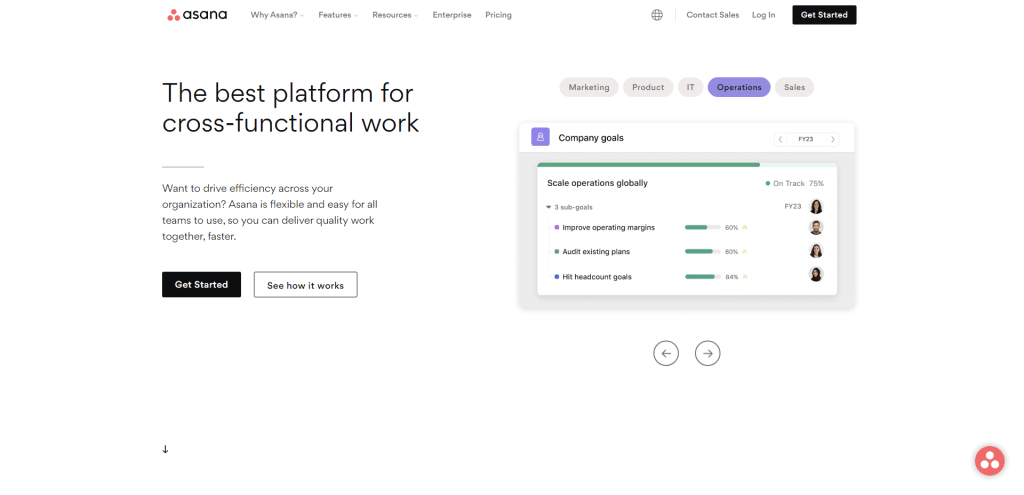1024x495 pixels.
Task: Click the Hit headcount goals 84% bar
Action: [x=703, y=276]
